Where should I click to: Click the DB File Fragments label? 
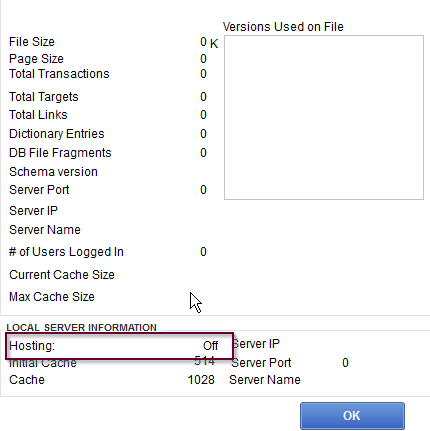[x=60, y=153]
